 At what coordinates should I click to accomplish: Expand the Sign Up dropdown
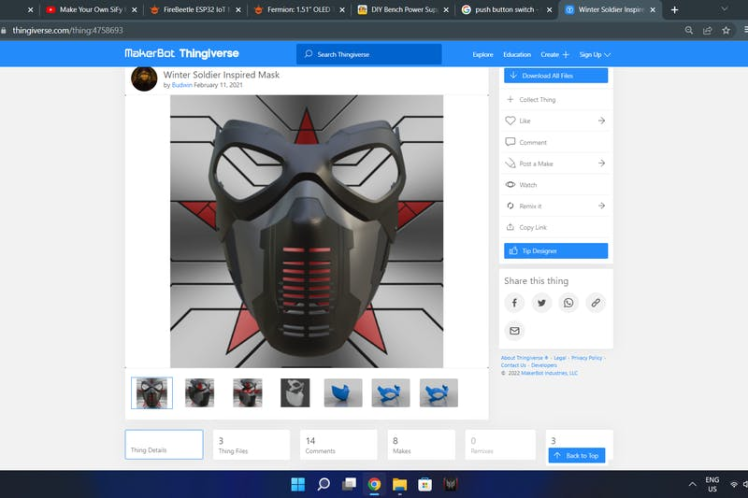(595, 55)
